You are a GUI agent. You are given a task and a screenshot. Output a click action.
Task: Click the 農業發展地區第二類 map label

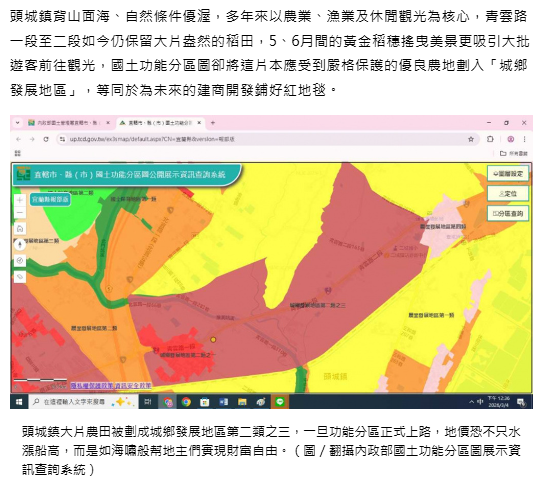click(94, 328)
